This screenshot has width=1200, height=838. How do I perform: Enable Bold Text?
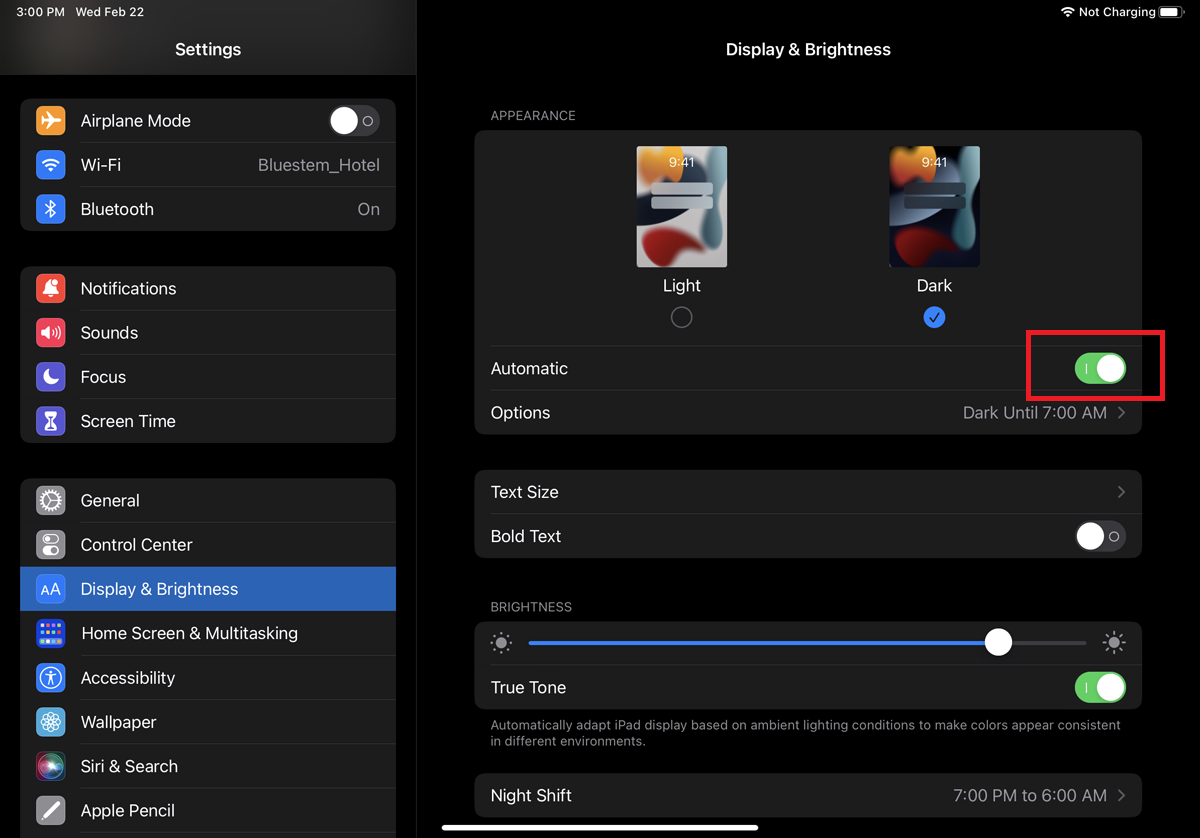(1100, 536)
